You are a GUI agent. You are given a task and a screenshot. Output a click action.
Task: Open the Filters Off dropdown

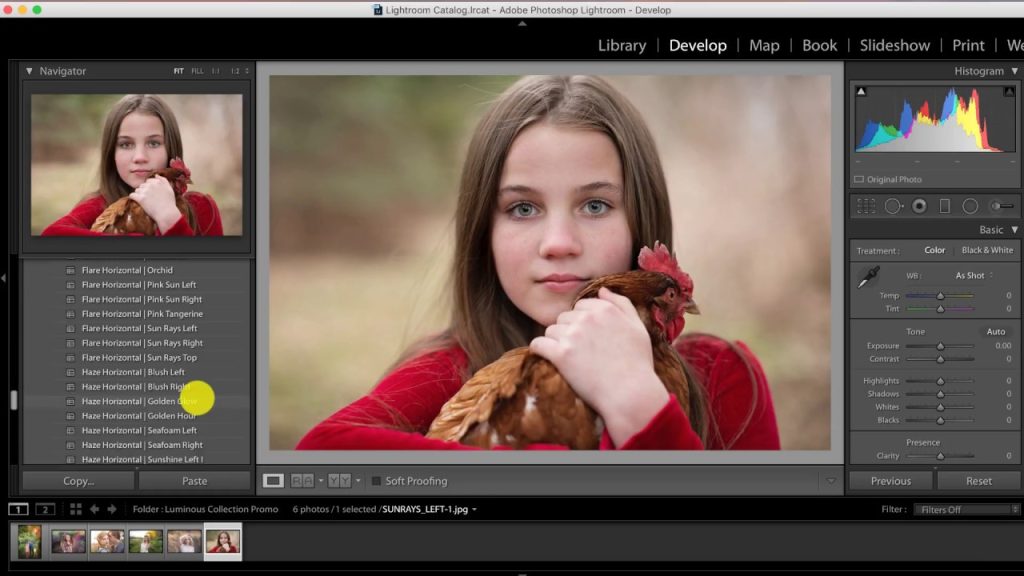pos(966,509)
